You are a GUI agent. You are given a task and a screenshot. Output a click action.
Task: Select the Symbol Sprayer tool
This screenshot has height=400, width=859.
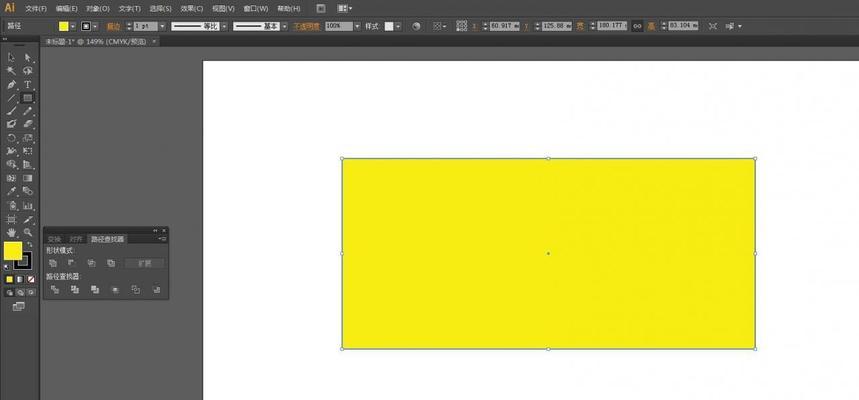[11, 205]
